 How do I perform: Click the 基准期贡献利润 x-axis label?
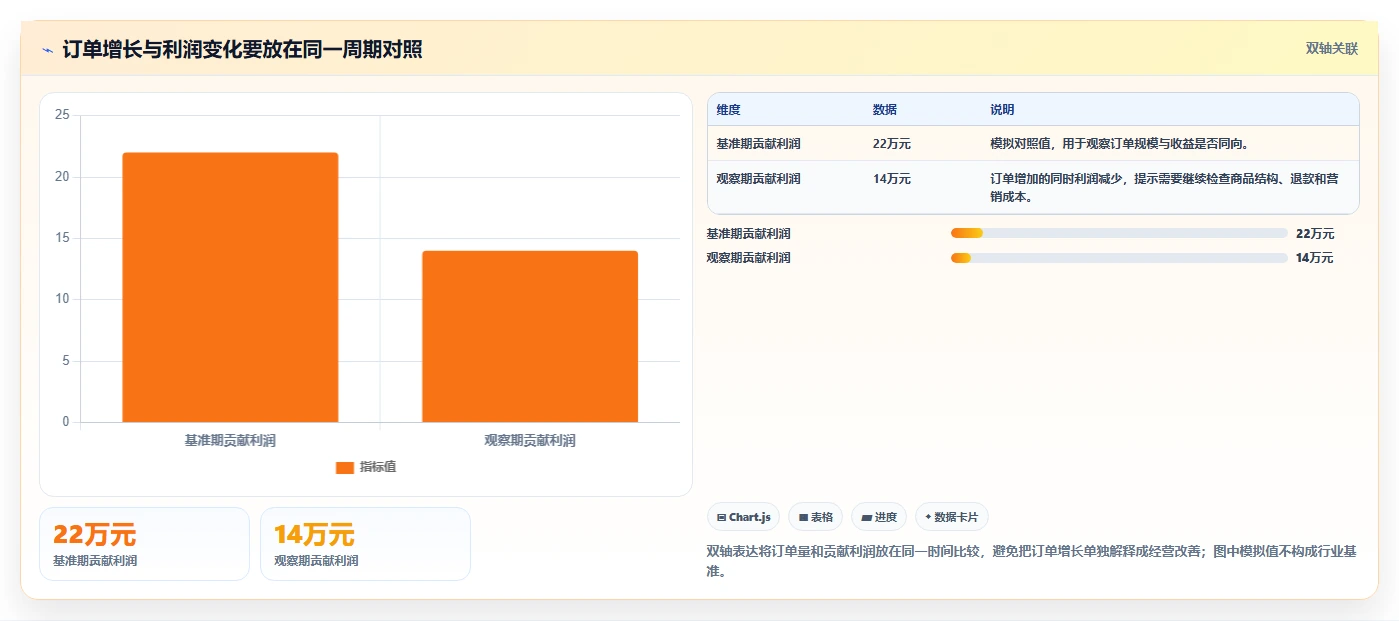(230, 440)
